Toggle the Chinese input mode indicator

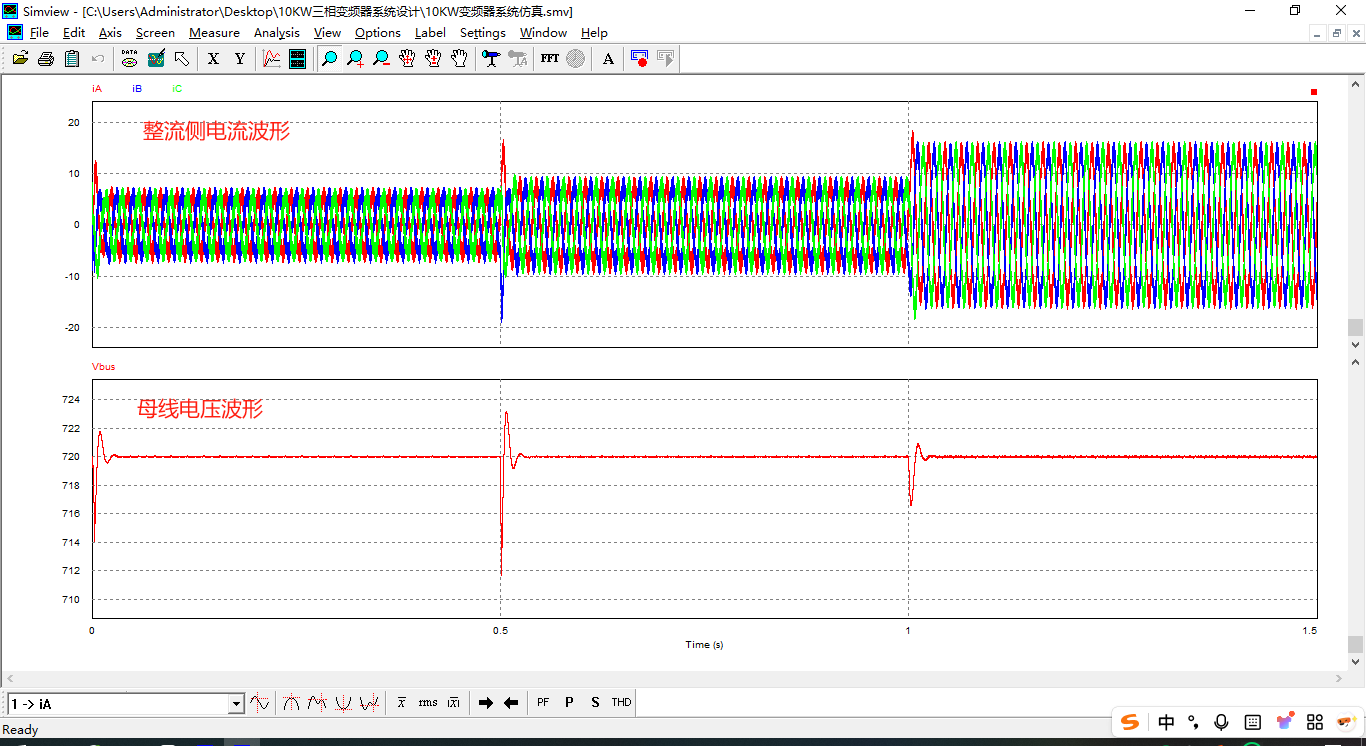[x=1166, y=722]
